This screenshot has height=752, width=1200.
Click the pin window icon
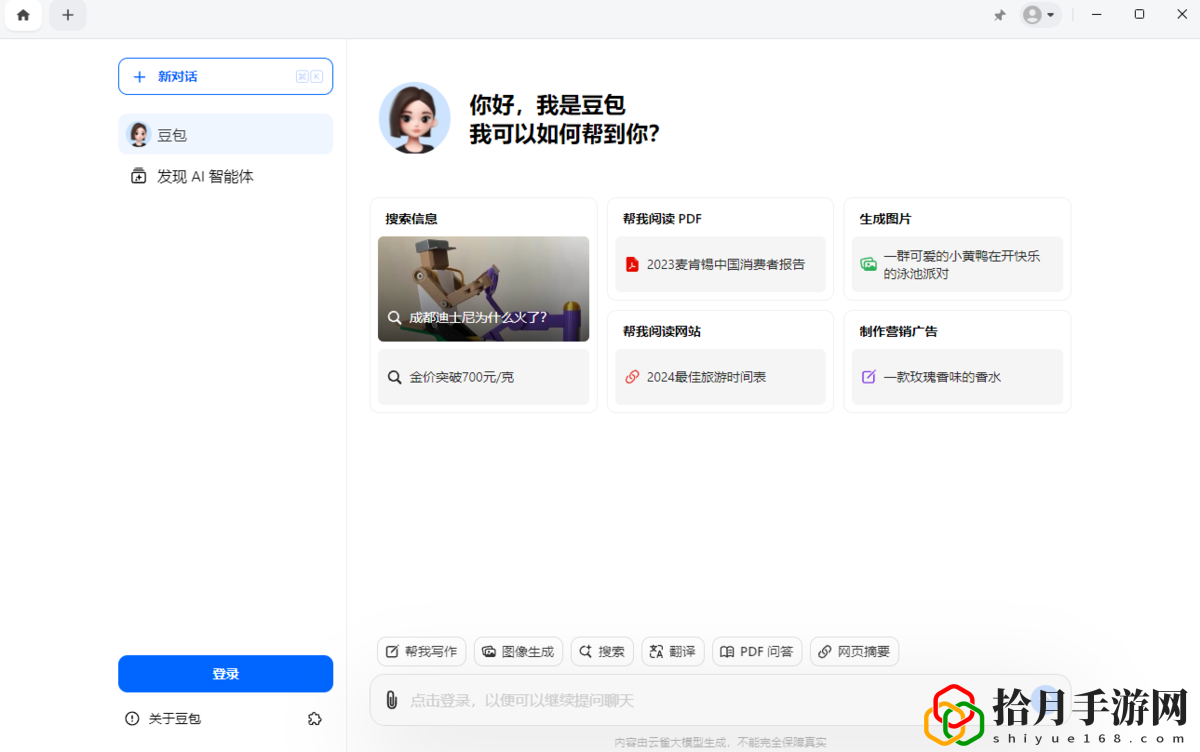click(x=999, y=15)
